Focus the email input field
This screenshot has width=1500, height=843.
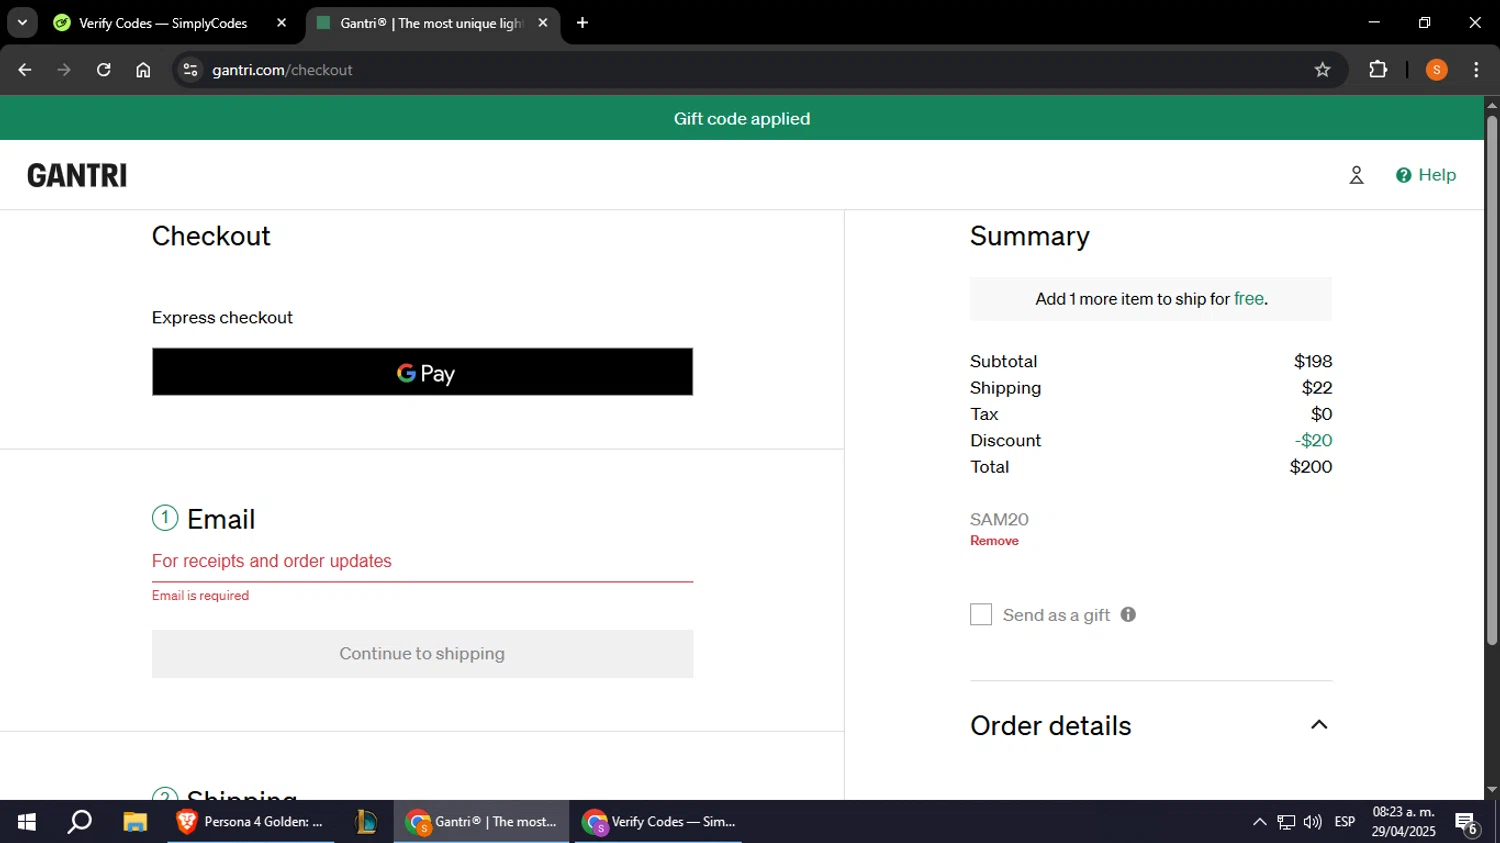coord(422,561)
